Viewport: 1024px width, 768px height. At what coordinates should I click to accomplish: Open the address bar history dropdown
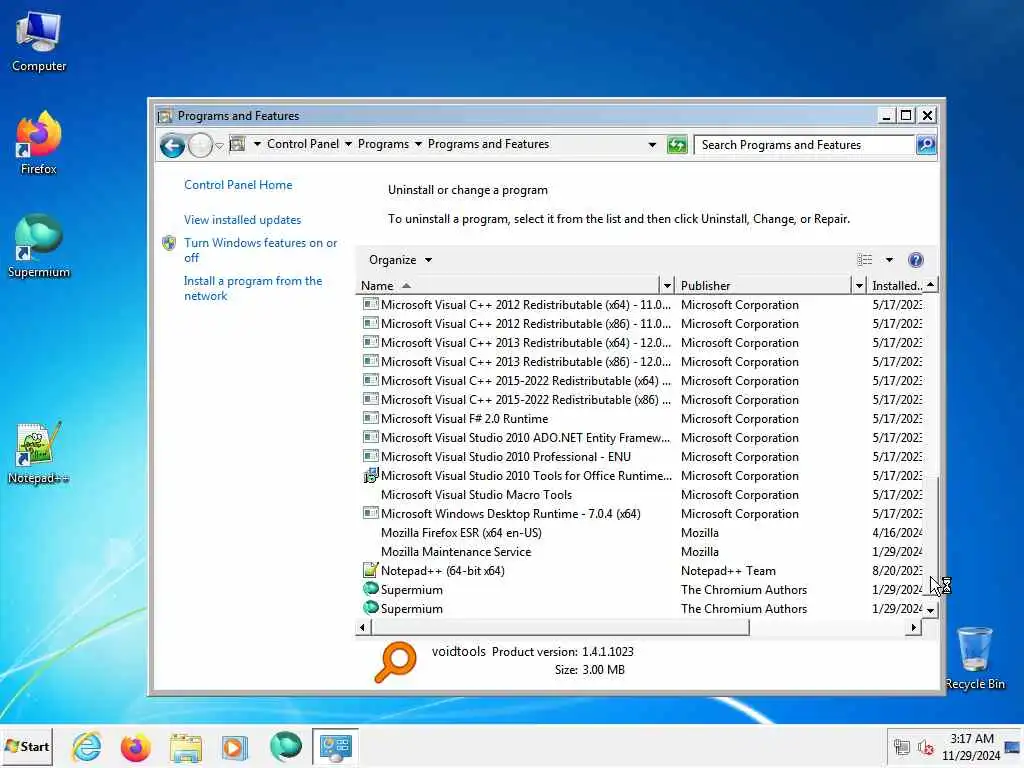click(652, 144)
